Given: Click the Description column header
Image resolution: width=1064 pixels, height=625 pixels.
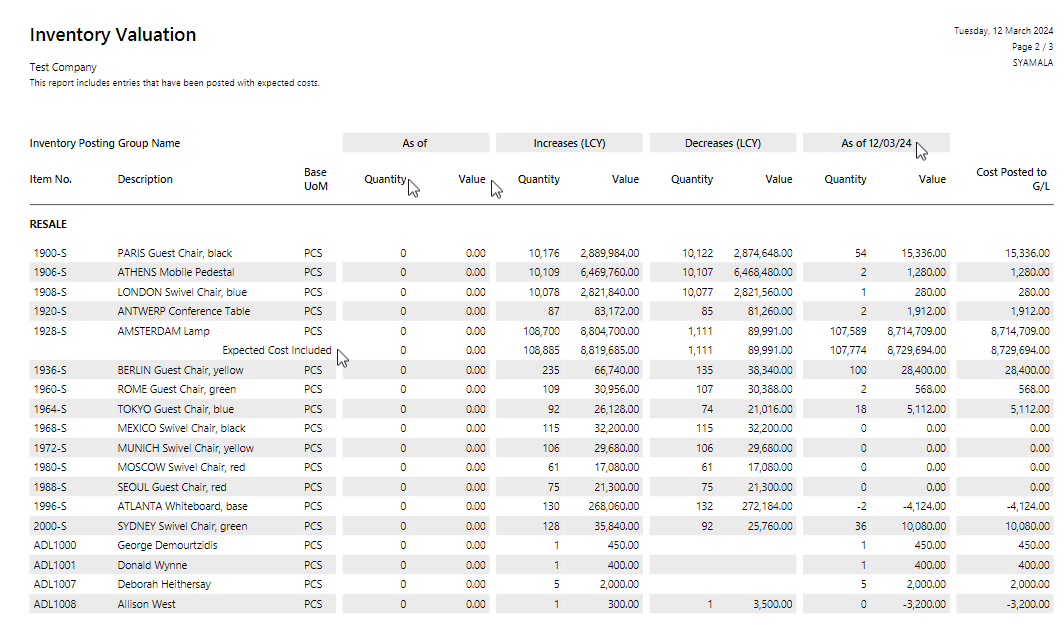Looking at the screenshot, I should point(146,179).
